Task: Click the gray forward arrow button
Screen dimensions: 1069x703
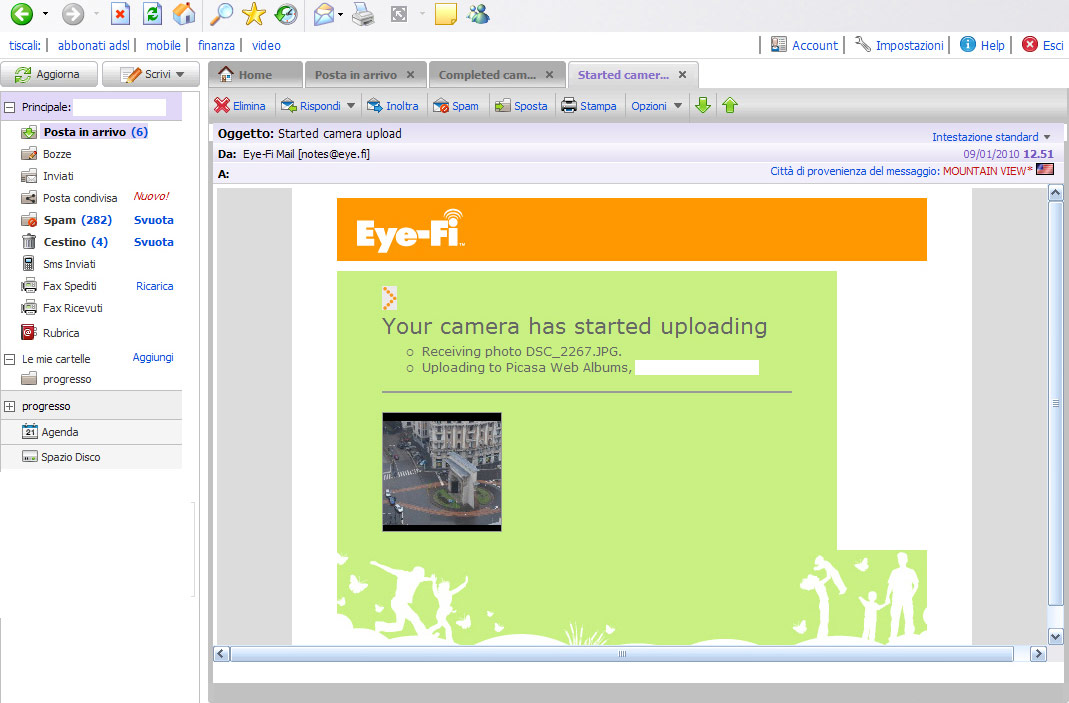Action: (73, 14)
